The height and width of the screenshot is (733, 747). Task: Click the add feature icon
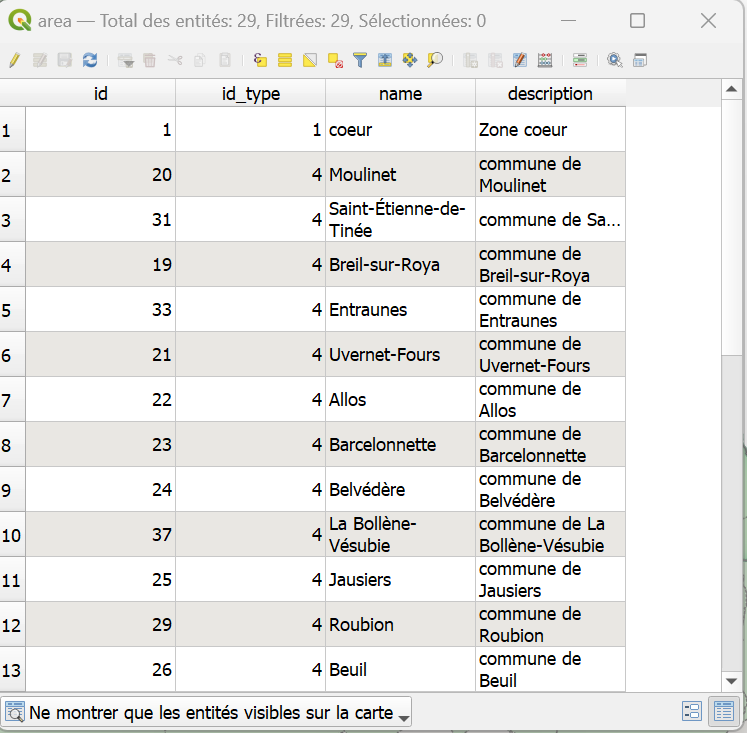[126, 60]
